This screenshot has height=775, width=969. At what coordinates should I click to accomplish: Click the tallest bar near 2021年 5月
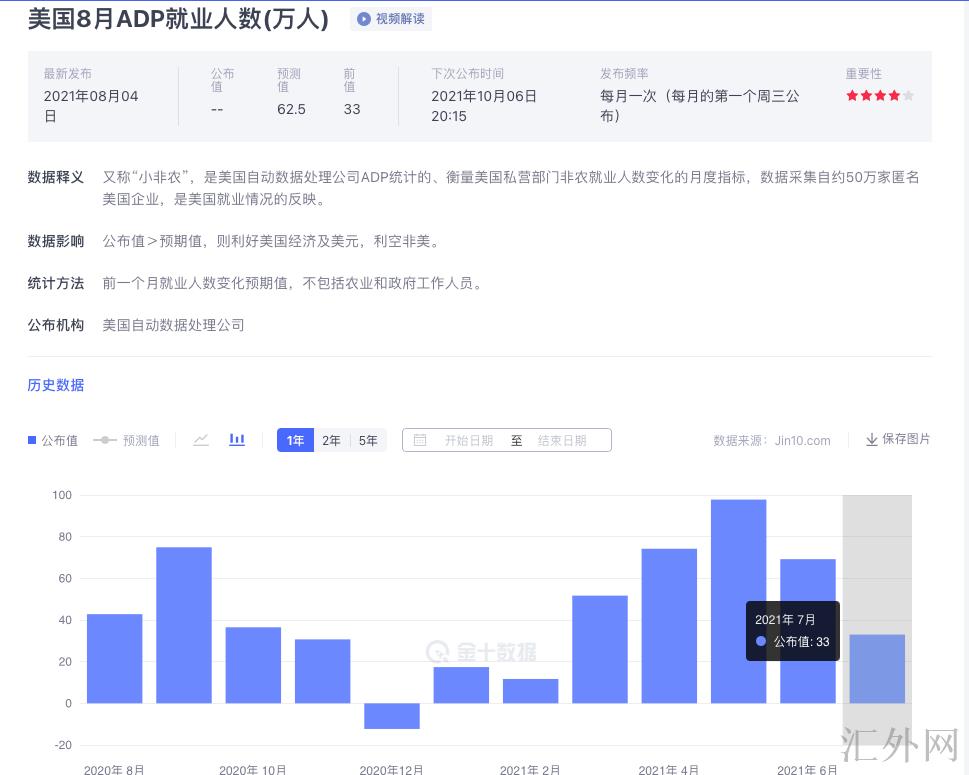click(x=738, y=600)
